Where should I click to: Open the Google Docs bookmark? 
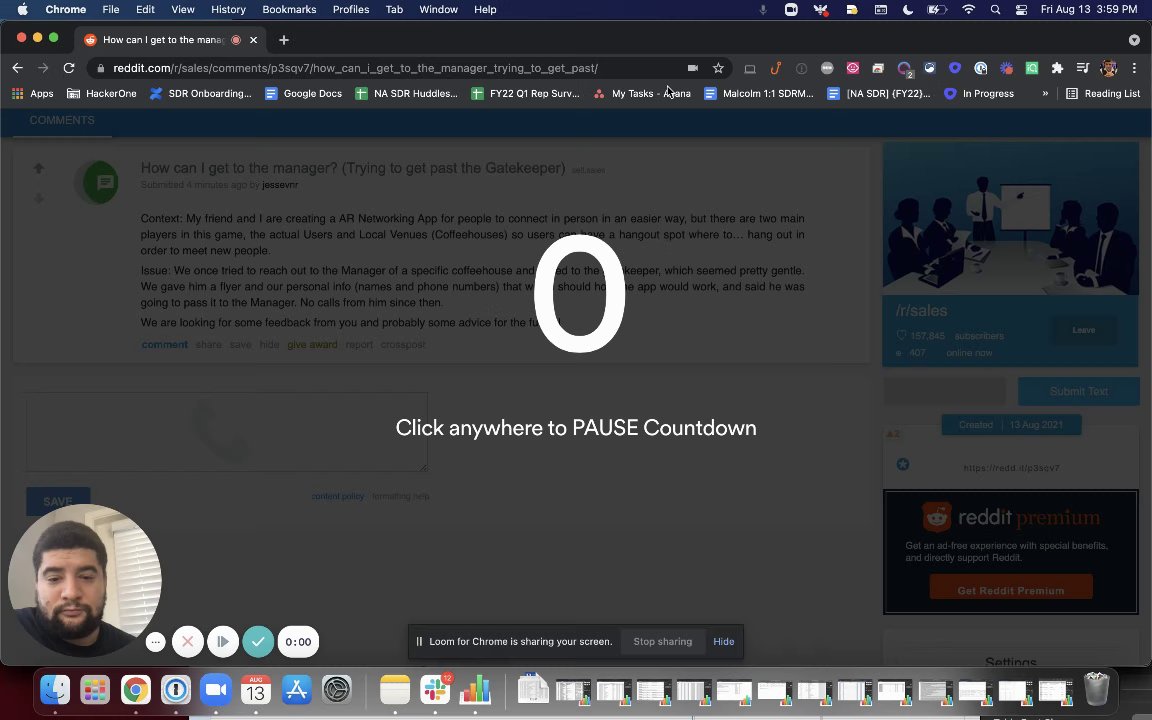303,93
